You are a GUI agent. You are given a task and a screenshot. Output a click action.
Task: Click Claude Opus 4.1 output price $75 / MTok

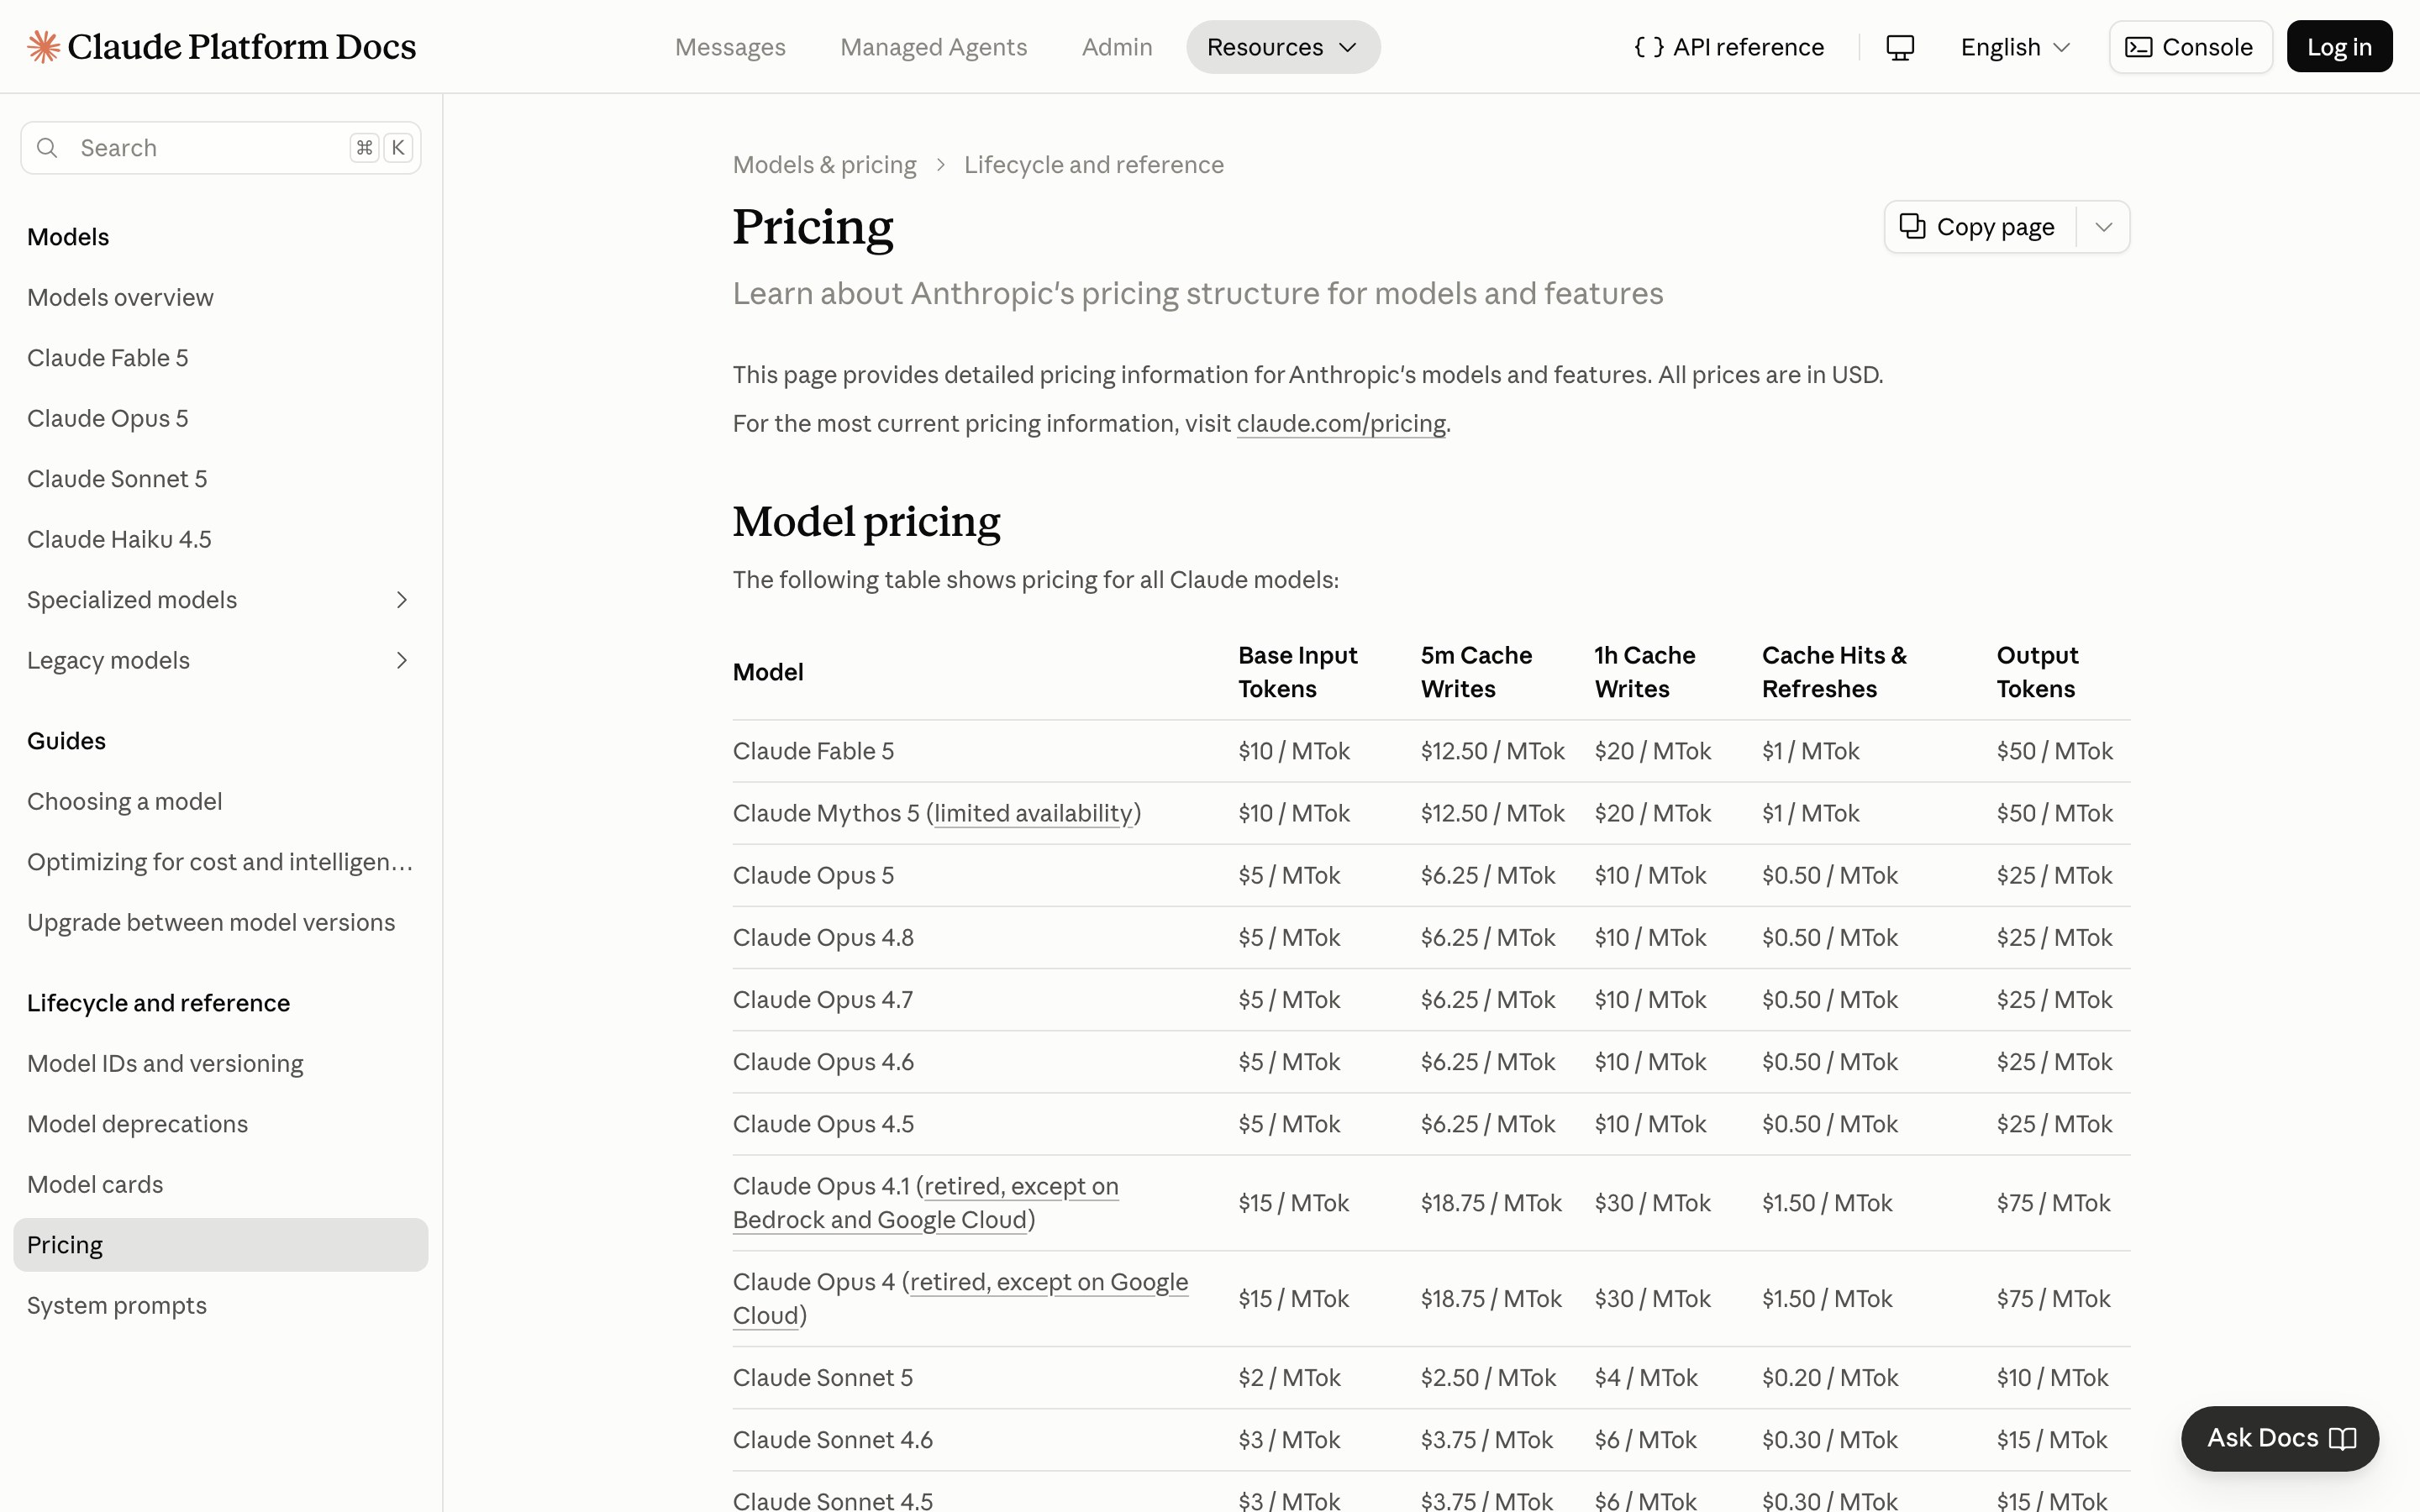click(x=2054, y=1203)
